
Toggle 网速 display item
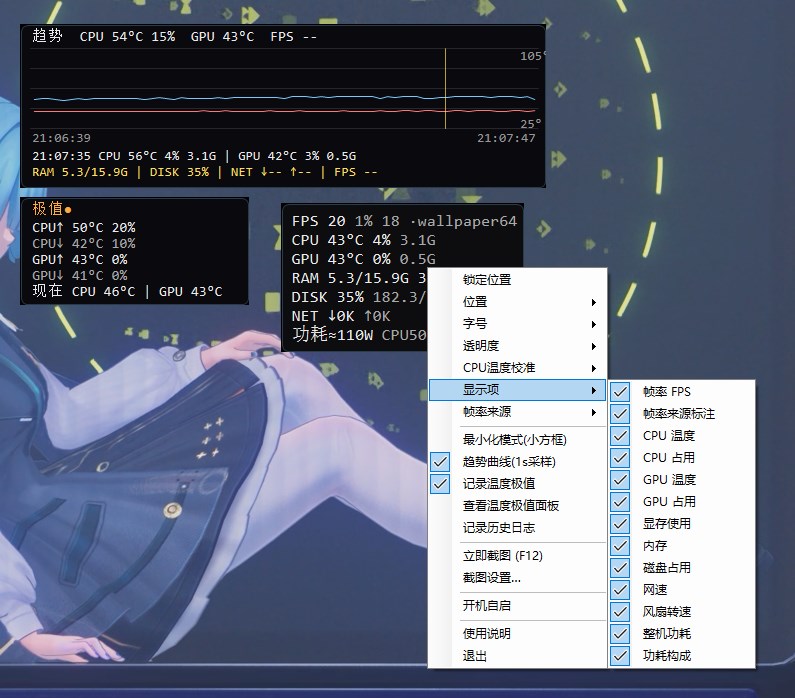coord(682,590)
